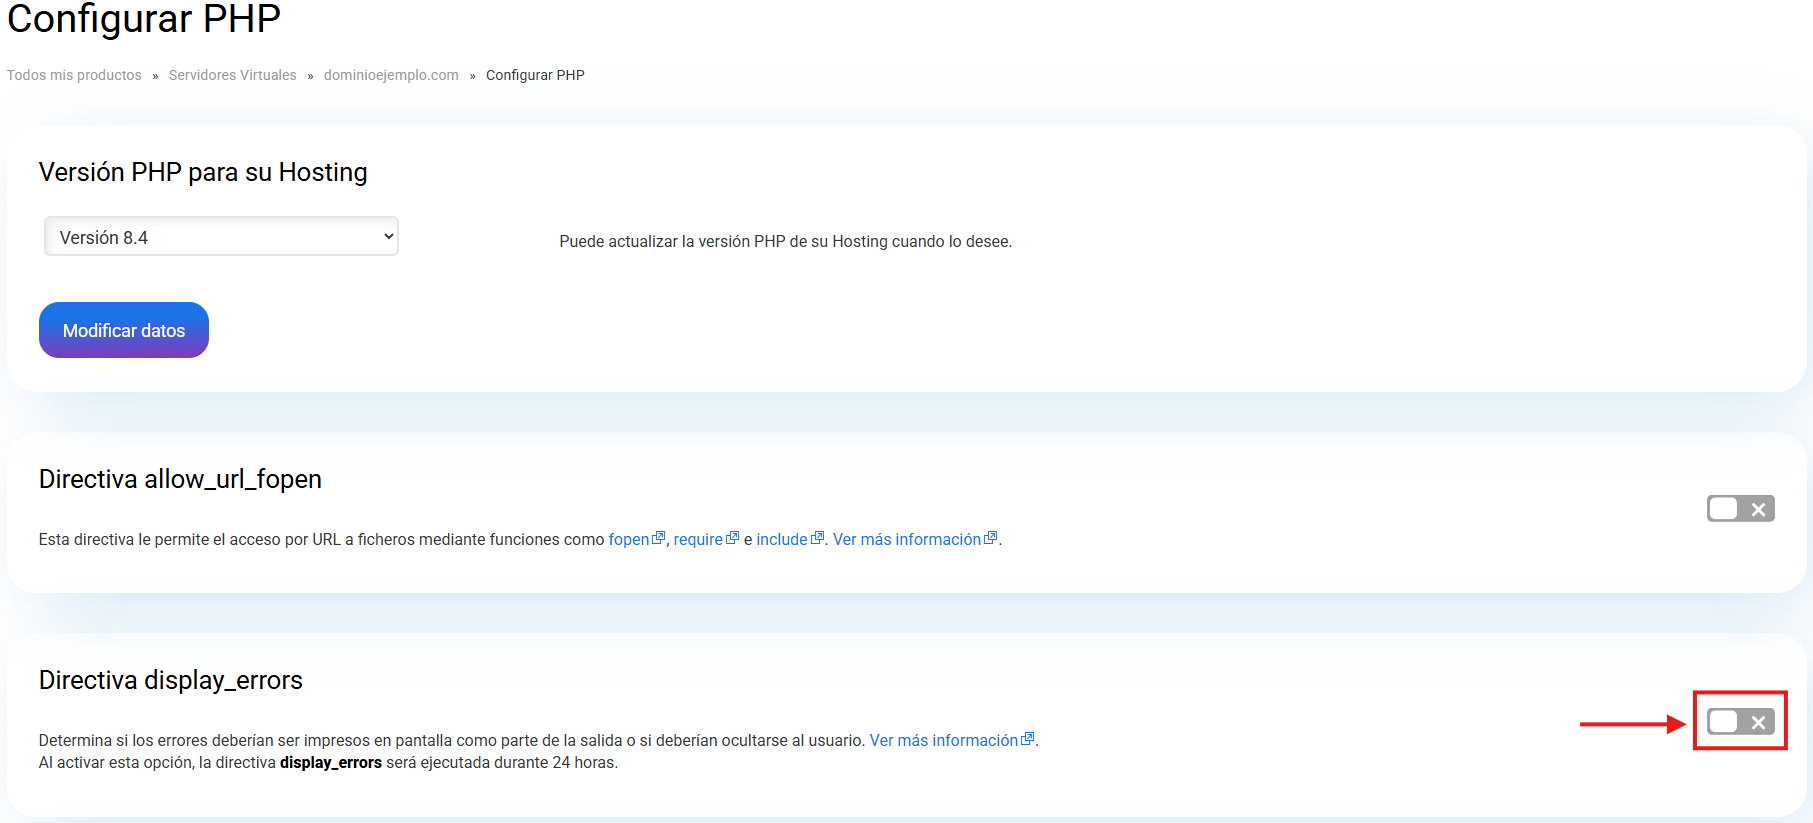Turn on the display_errors directive switch
1813x823 pixels.
(x=1740, y=722)
